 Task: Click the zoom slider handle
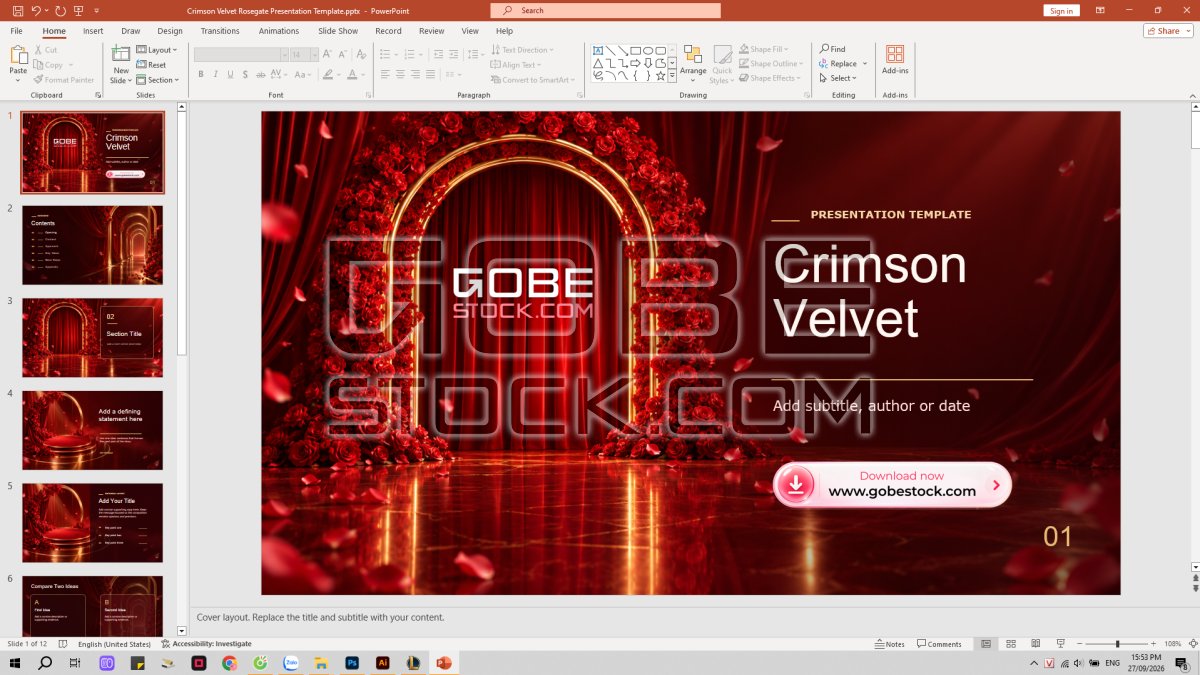click(1117, 644)
